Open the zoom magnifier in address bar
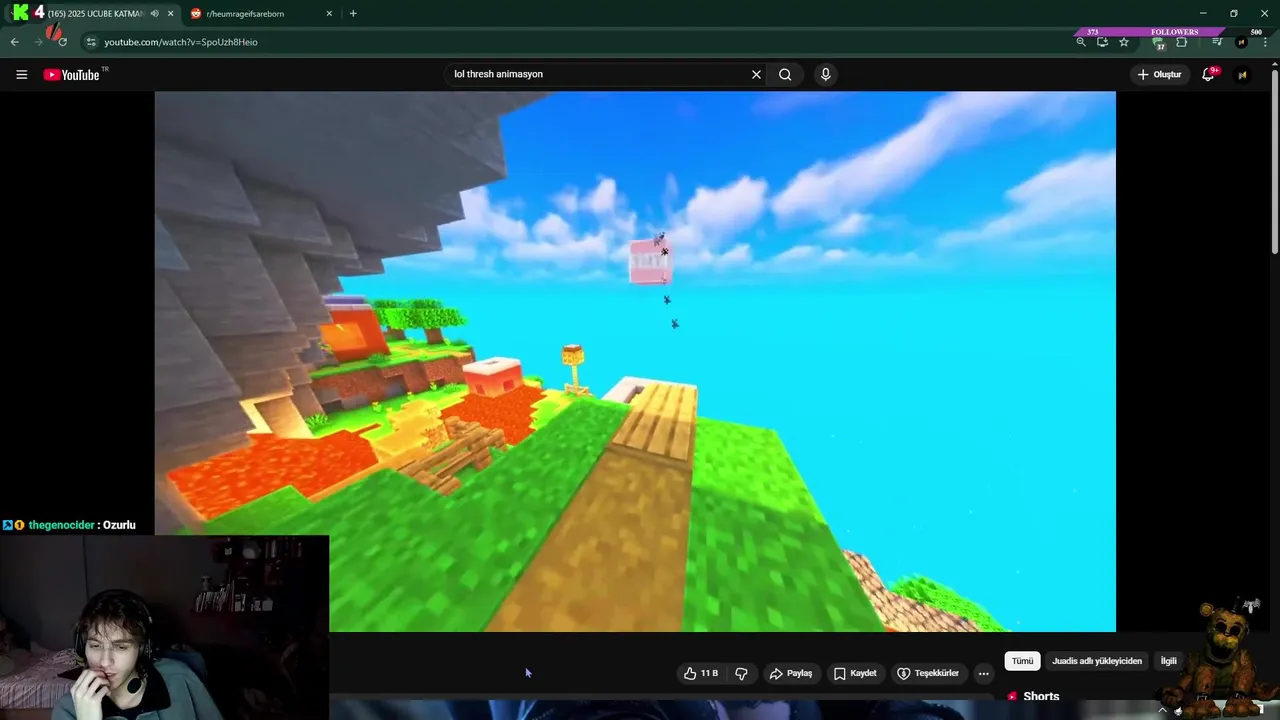The height and width of the screenshot is (720, 1280). (1080, 42)
